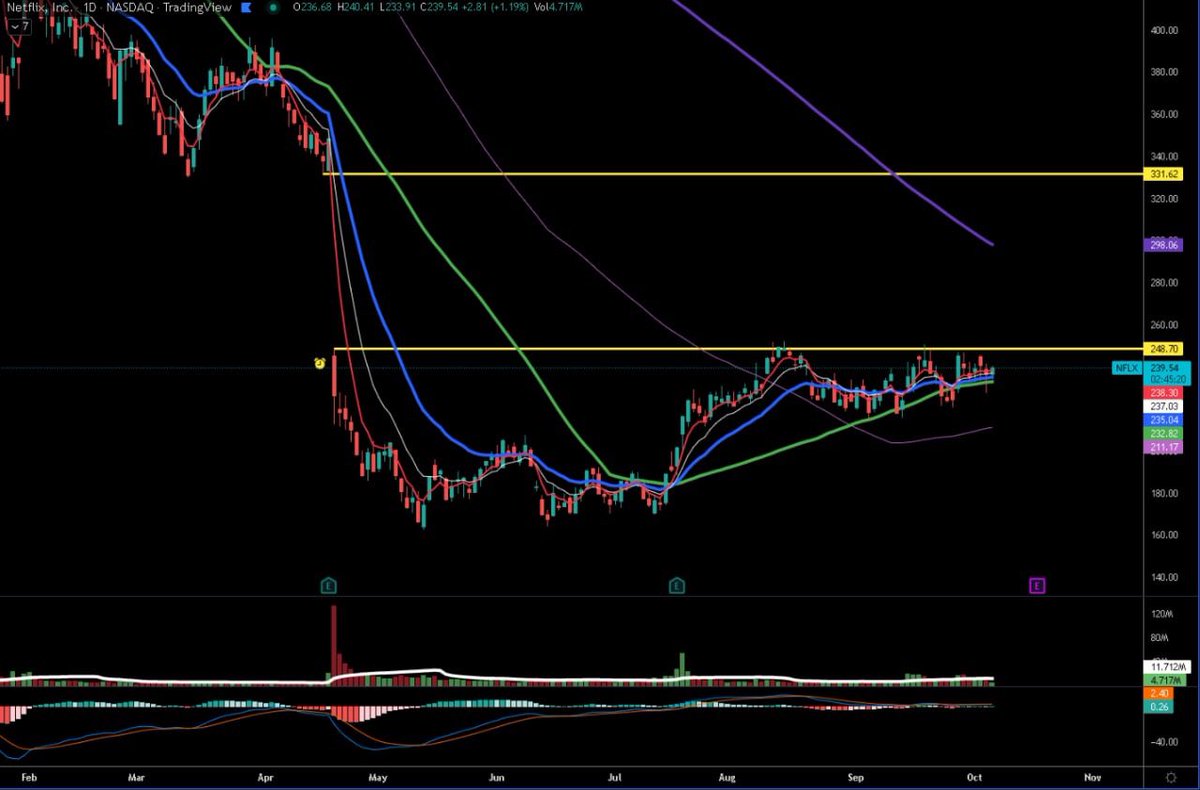Click the Nov label on the time axis
Image resolution: width=1200 pixels, height=790 pixels.
coord(1092,776)
